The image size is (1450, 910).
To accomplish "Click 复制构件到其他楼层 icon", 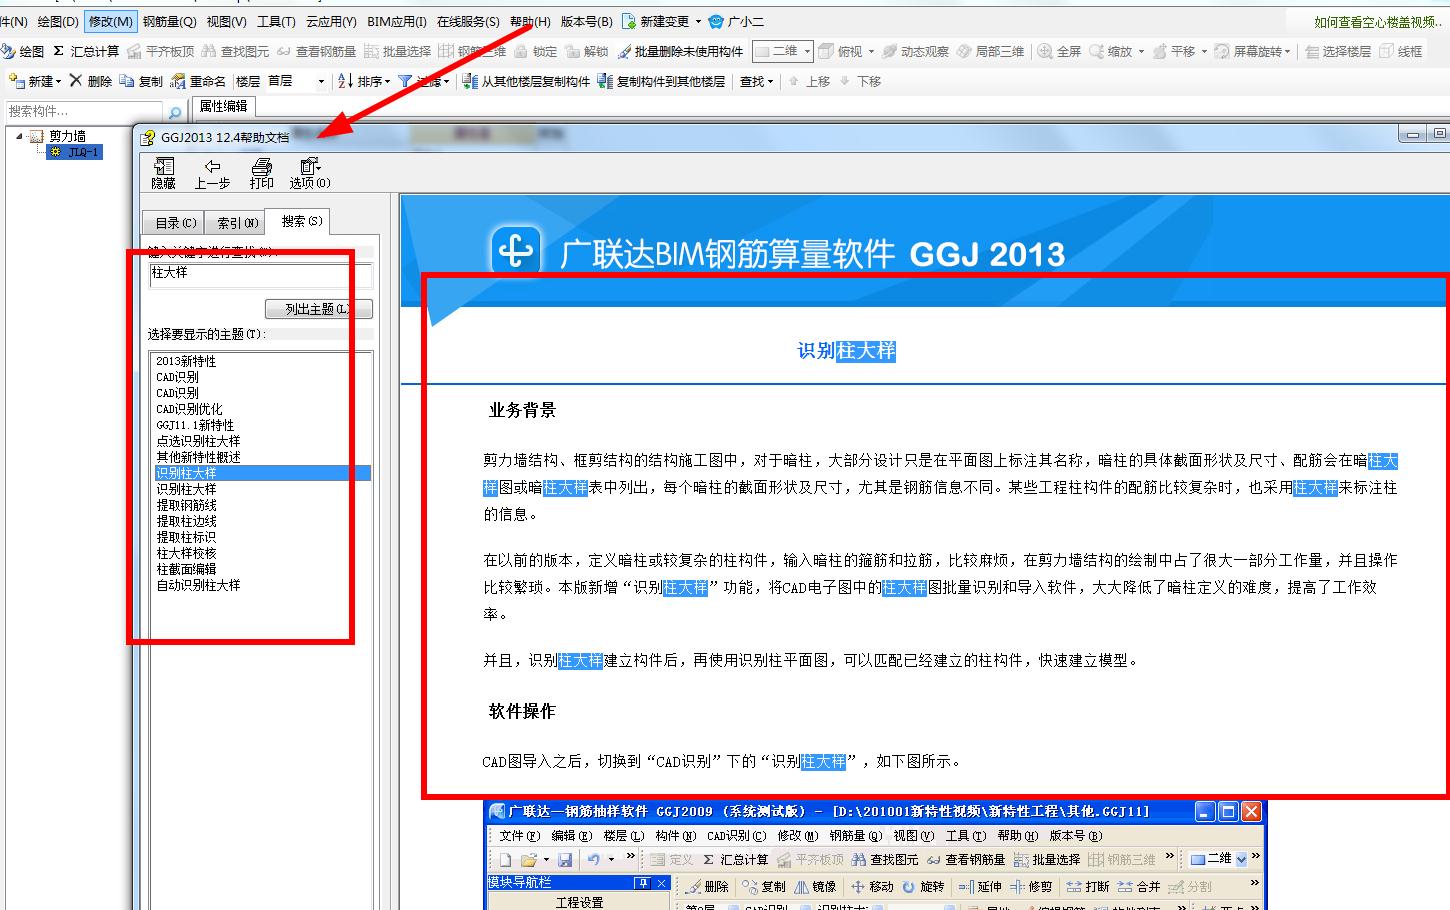I will point(661,81).
